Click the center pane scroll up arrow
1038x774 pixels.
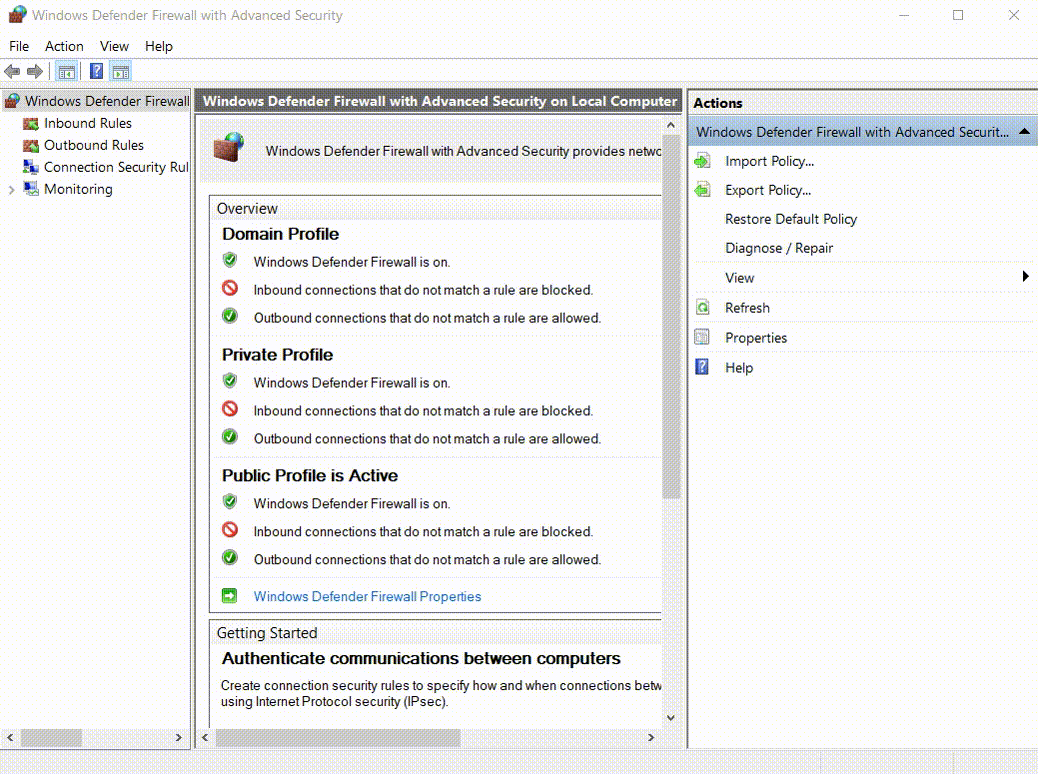tap(671, 125)
